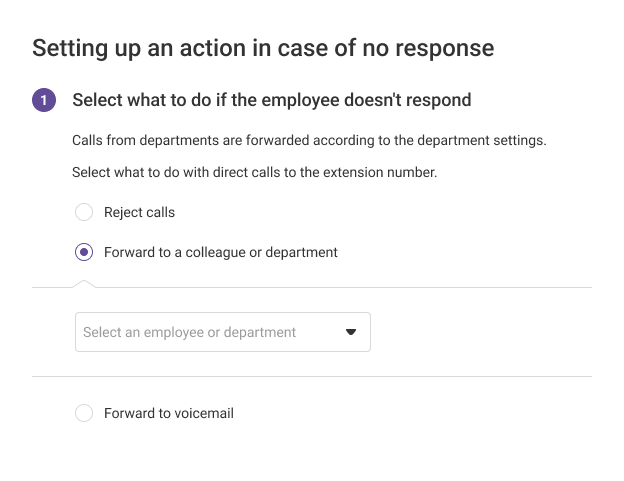Click the dropdown arrow caret
Viewport: 624px width, 481px height.
pos(351,332)
